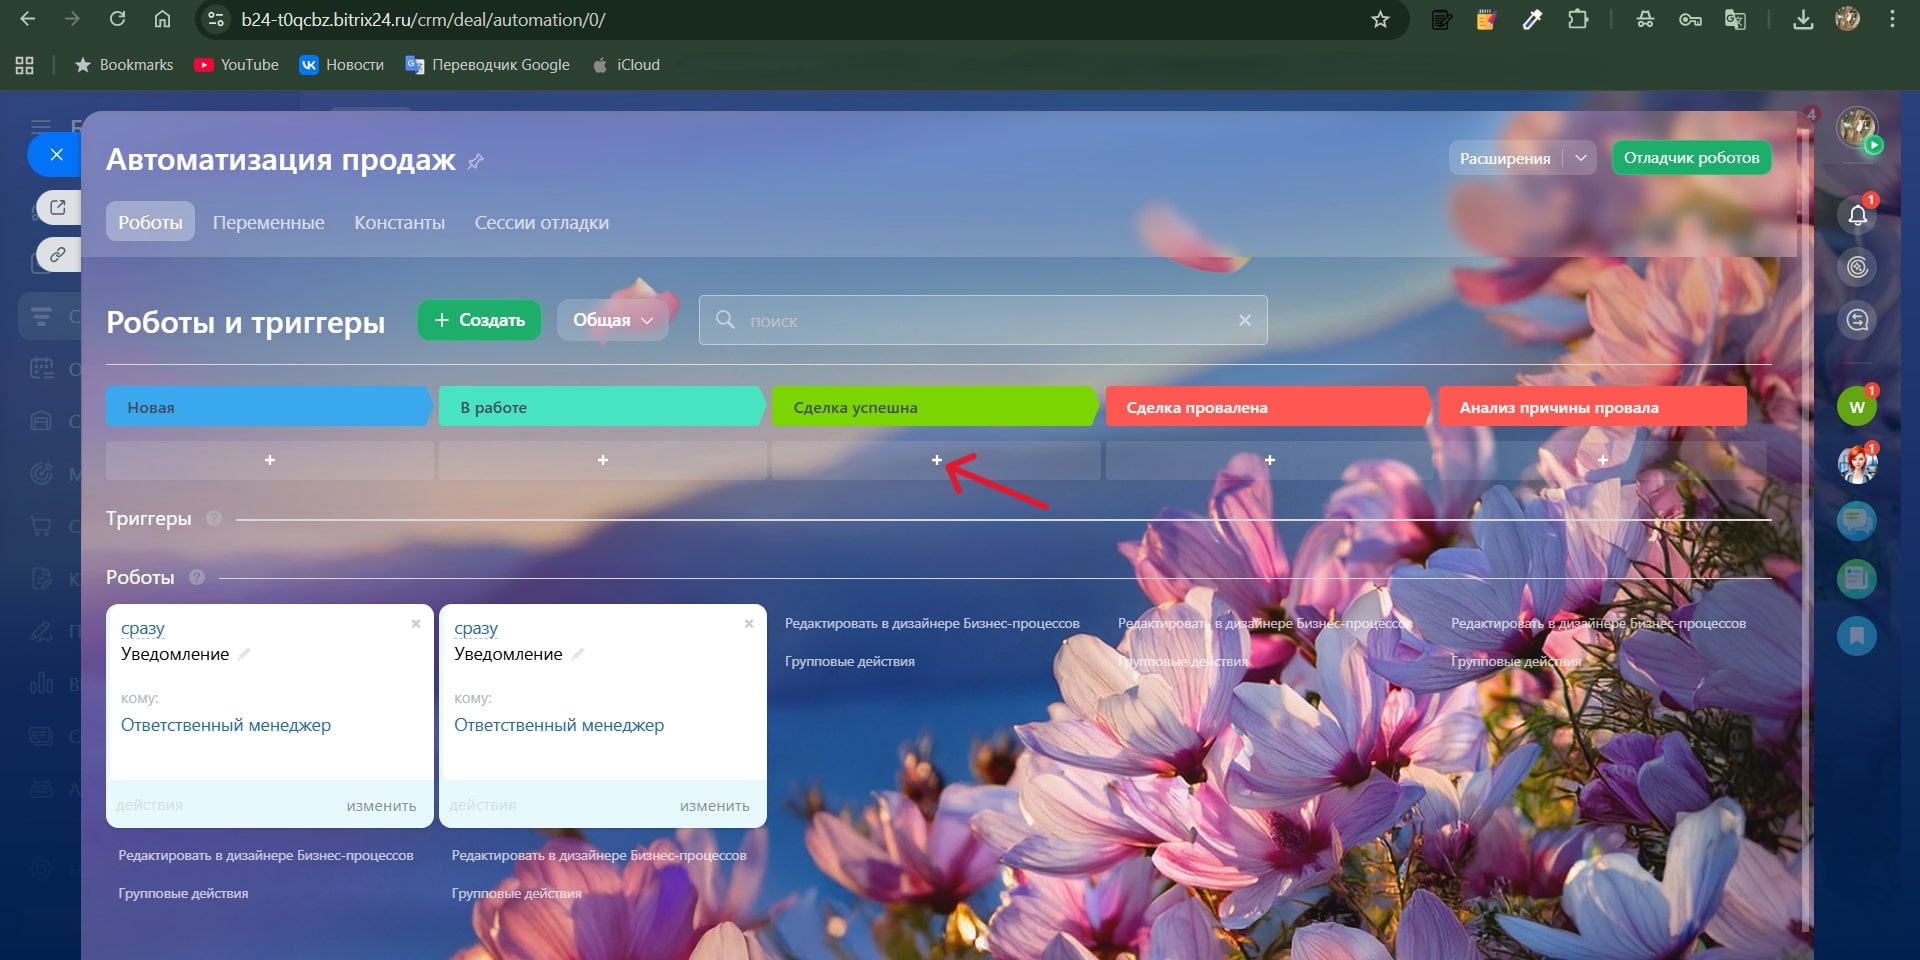Viewport: 1920px width, 960px height.
Task: Click the Триггеры help question icon
Action: point(214,518)
